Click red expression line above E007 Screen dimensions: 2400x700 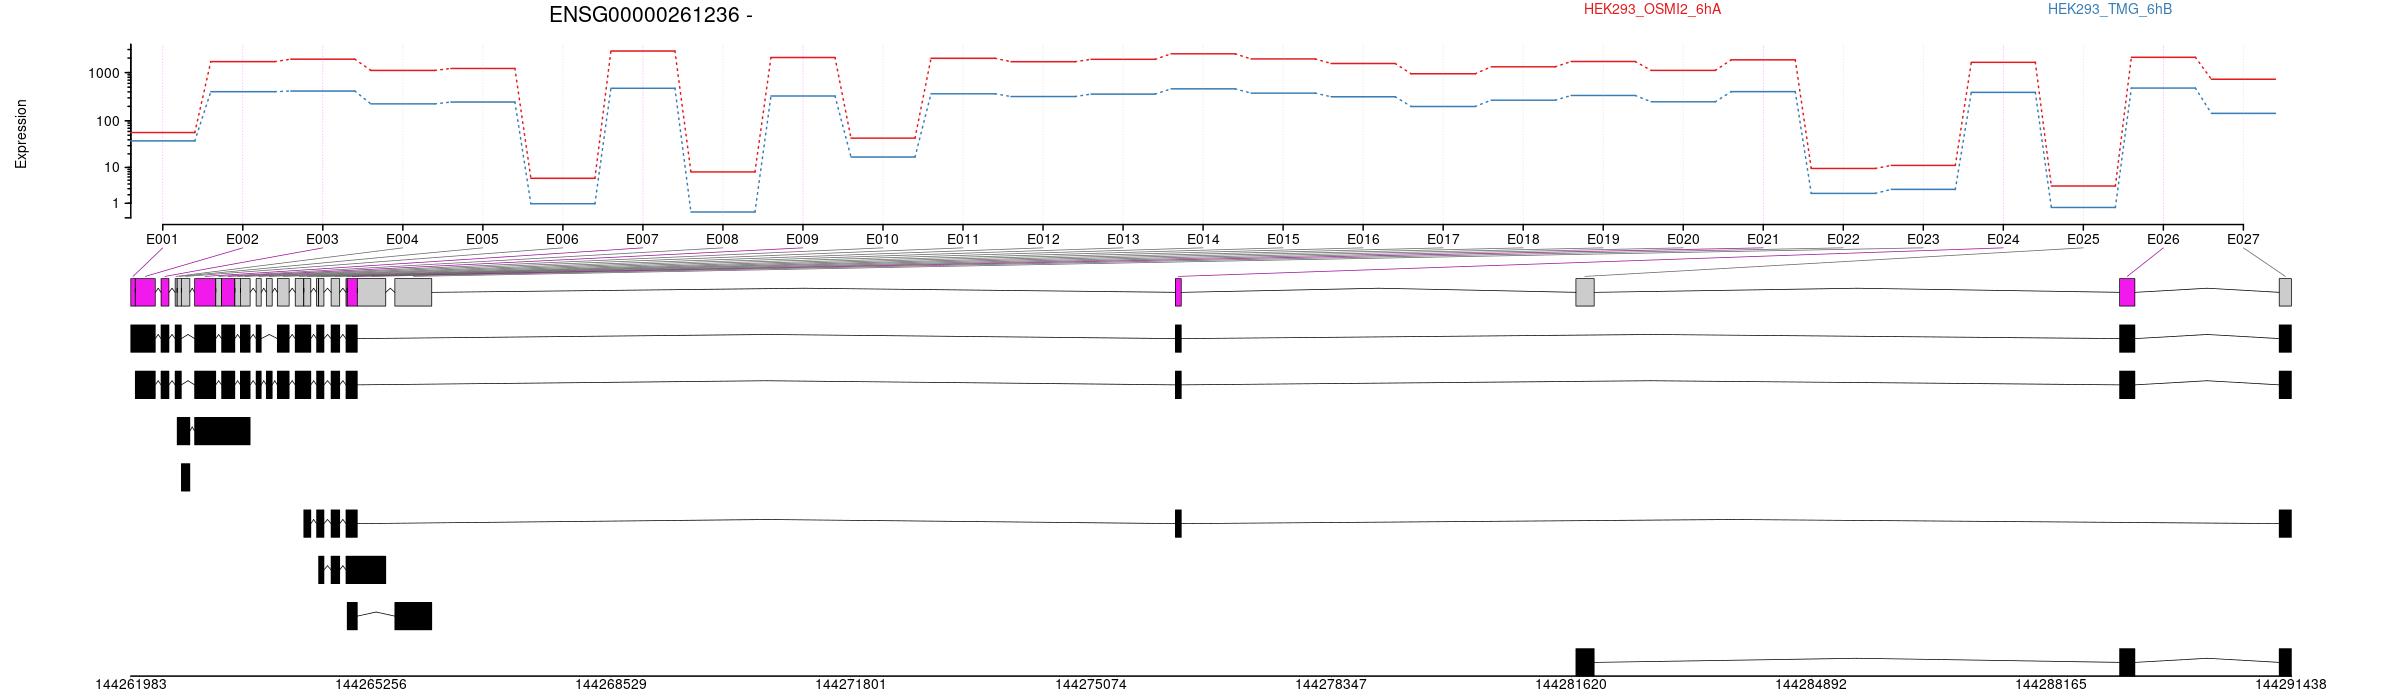(x=643, y=51)
